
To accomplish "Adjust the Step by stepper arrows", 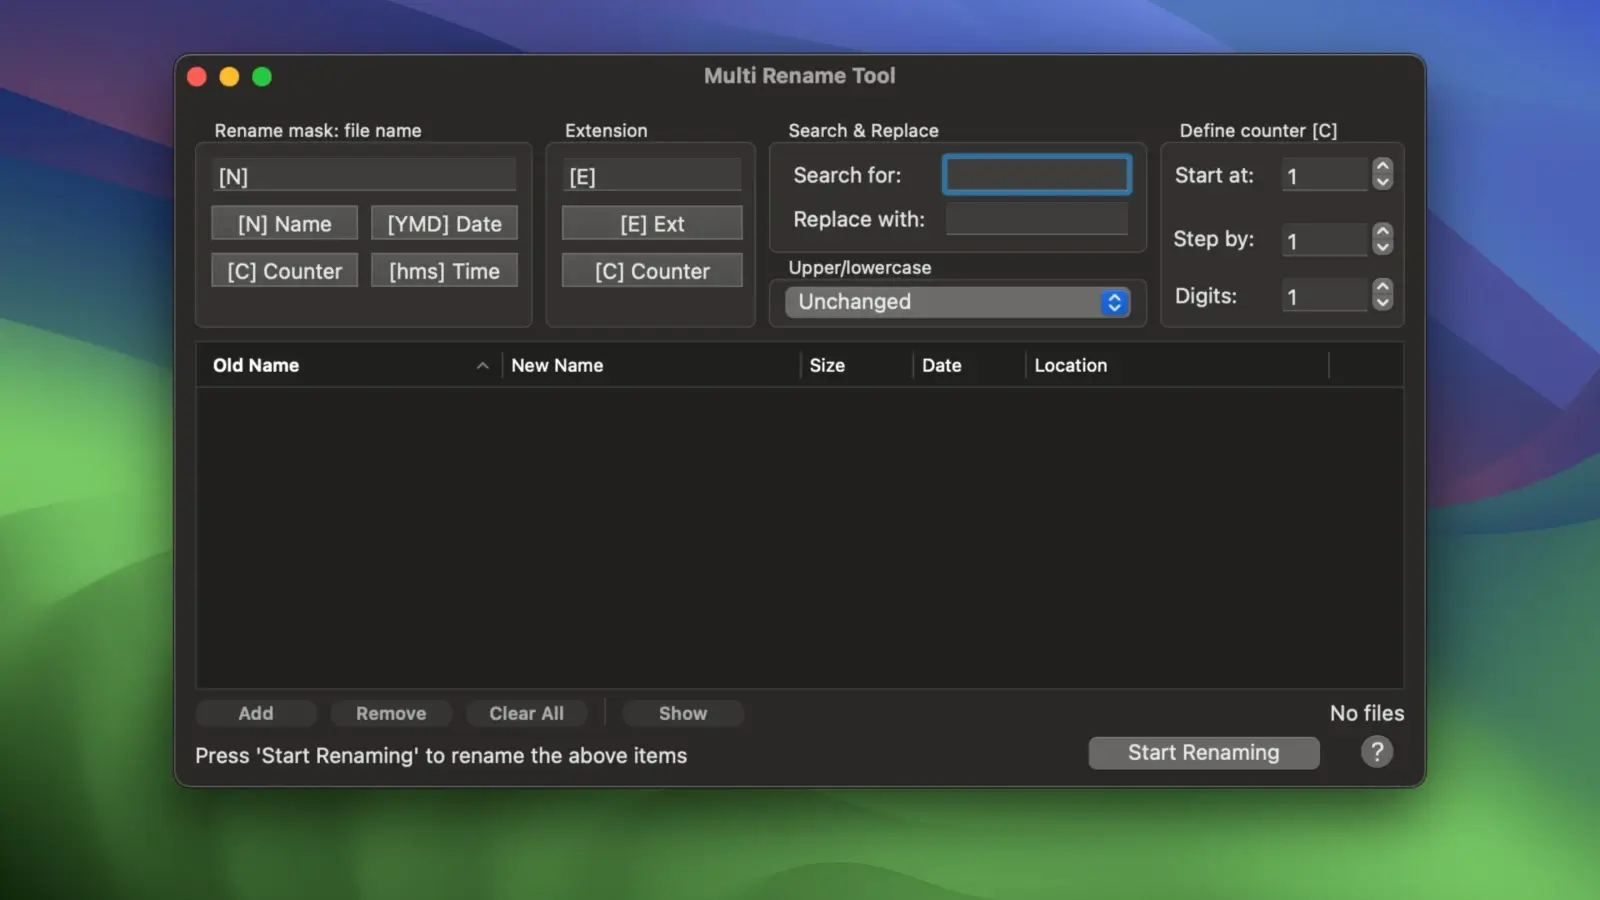I will pos(1382,239).
